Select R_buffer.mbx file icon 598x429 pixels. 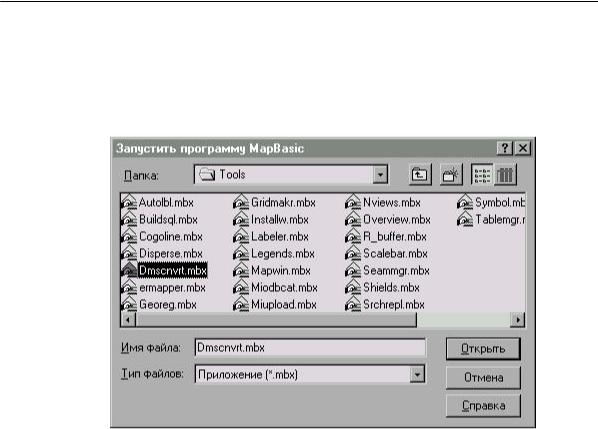tap(353, 236)
